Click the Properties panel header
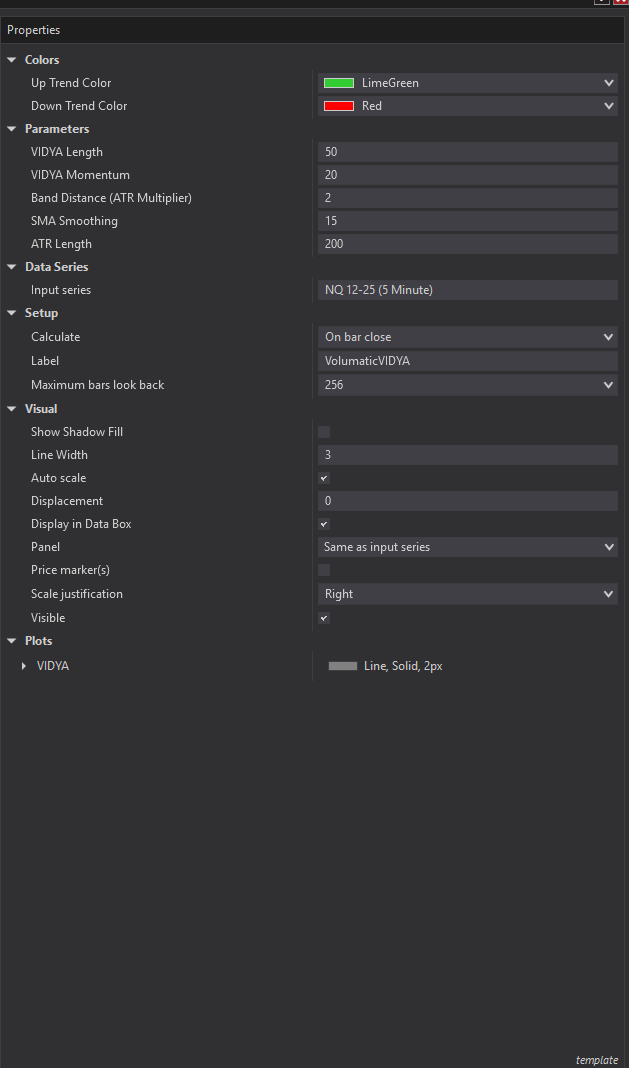This screenshot has height=1068, width=629. coord(313,30)
